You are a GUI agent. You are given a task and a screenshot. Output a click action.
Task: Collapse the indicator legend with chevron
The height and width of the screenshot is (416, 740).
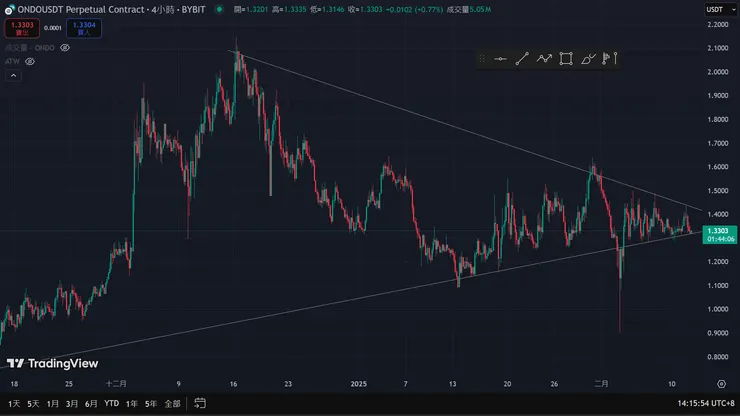(13, 76)
